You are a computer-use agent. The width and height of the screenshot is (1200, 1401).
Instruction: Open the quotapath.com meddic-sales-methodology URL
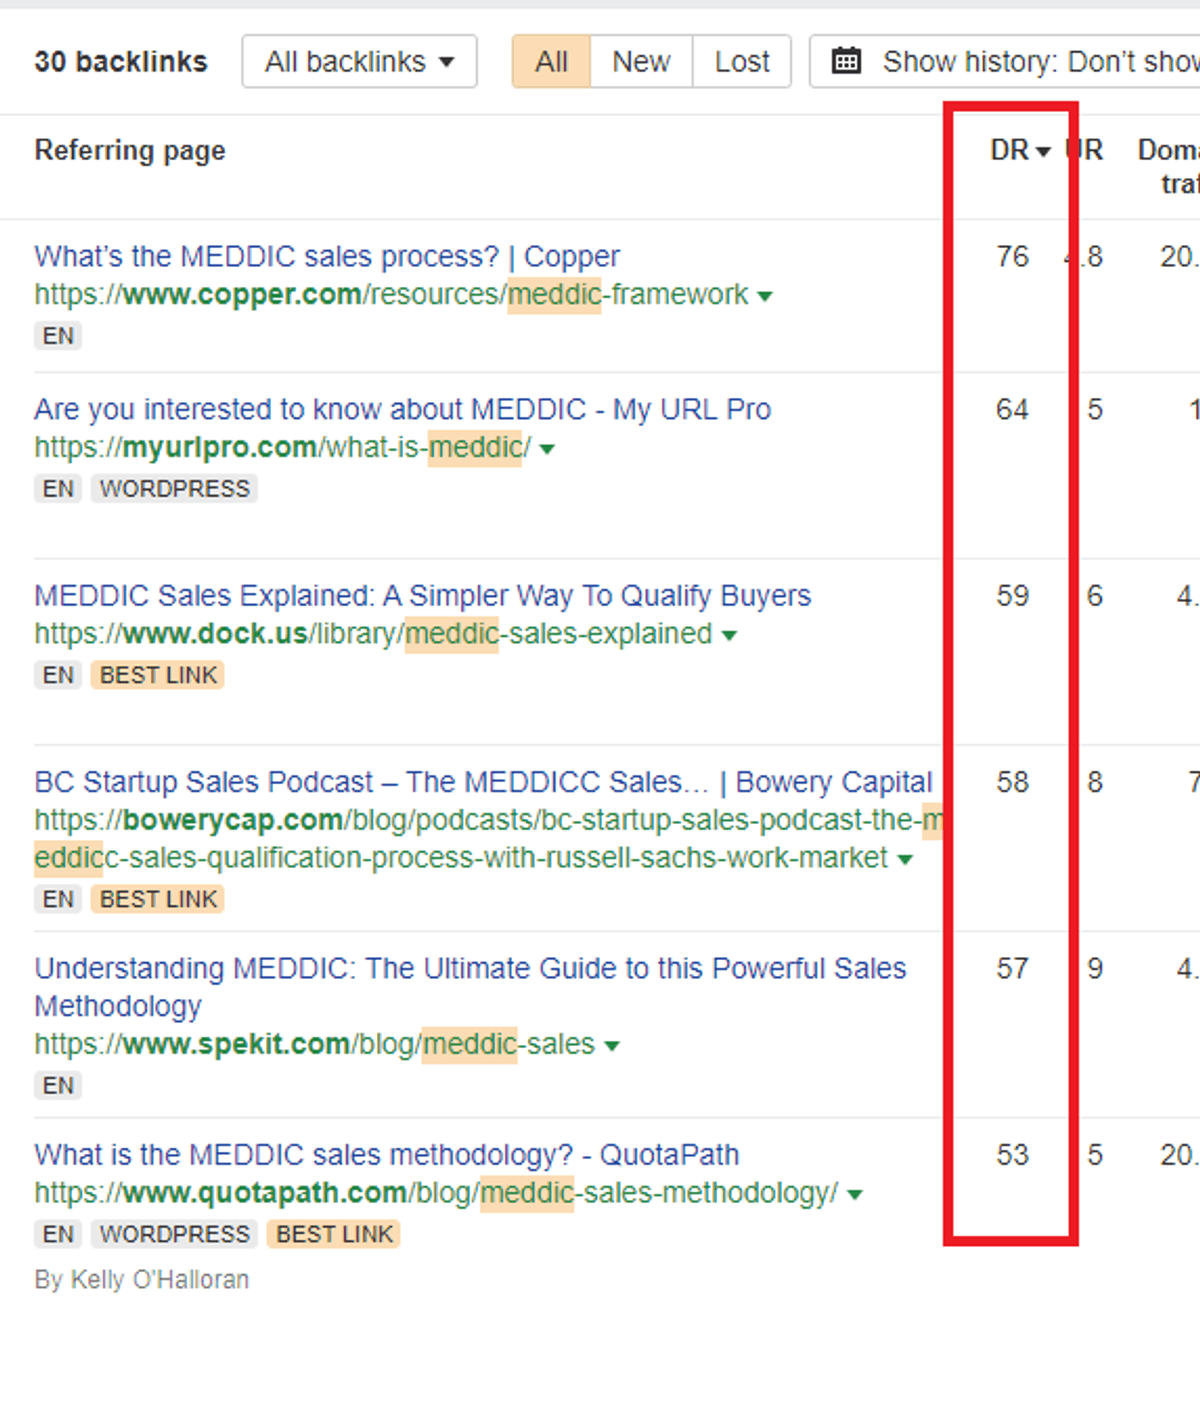436,1193
